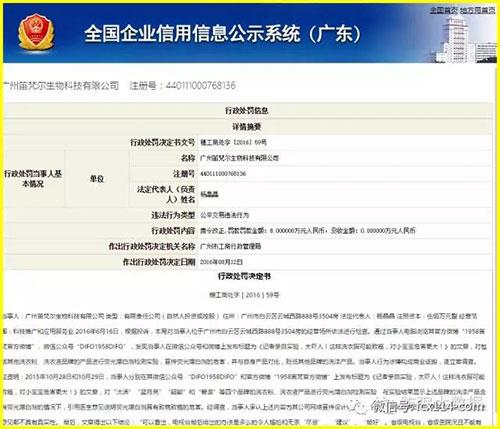This screenshot has height=429, width=500.
Task: Click the heading 注册号:440111000768136
Action: tap(183, 86)
